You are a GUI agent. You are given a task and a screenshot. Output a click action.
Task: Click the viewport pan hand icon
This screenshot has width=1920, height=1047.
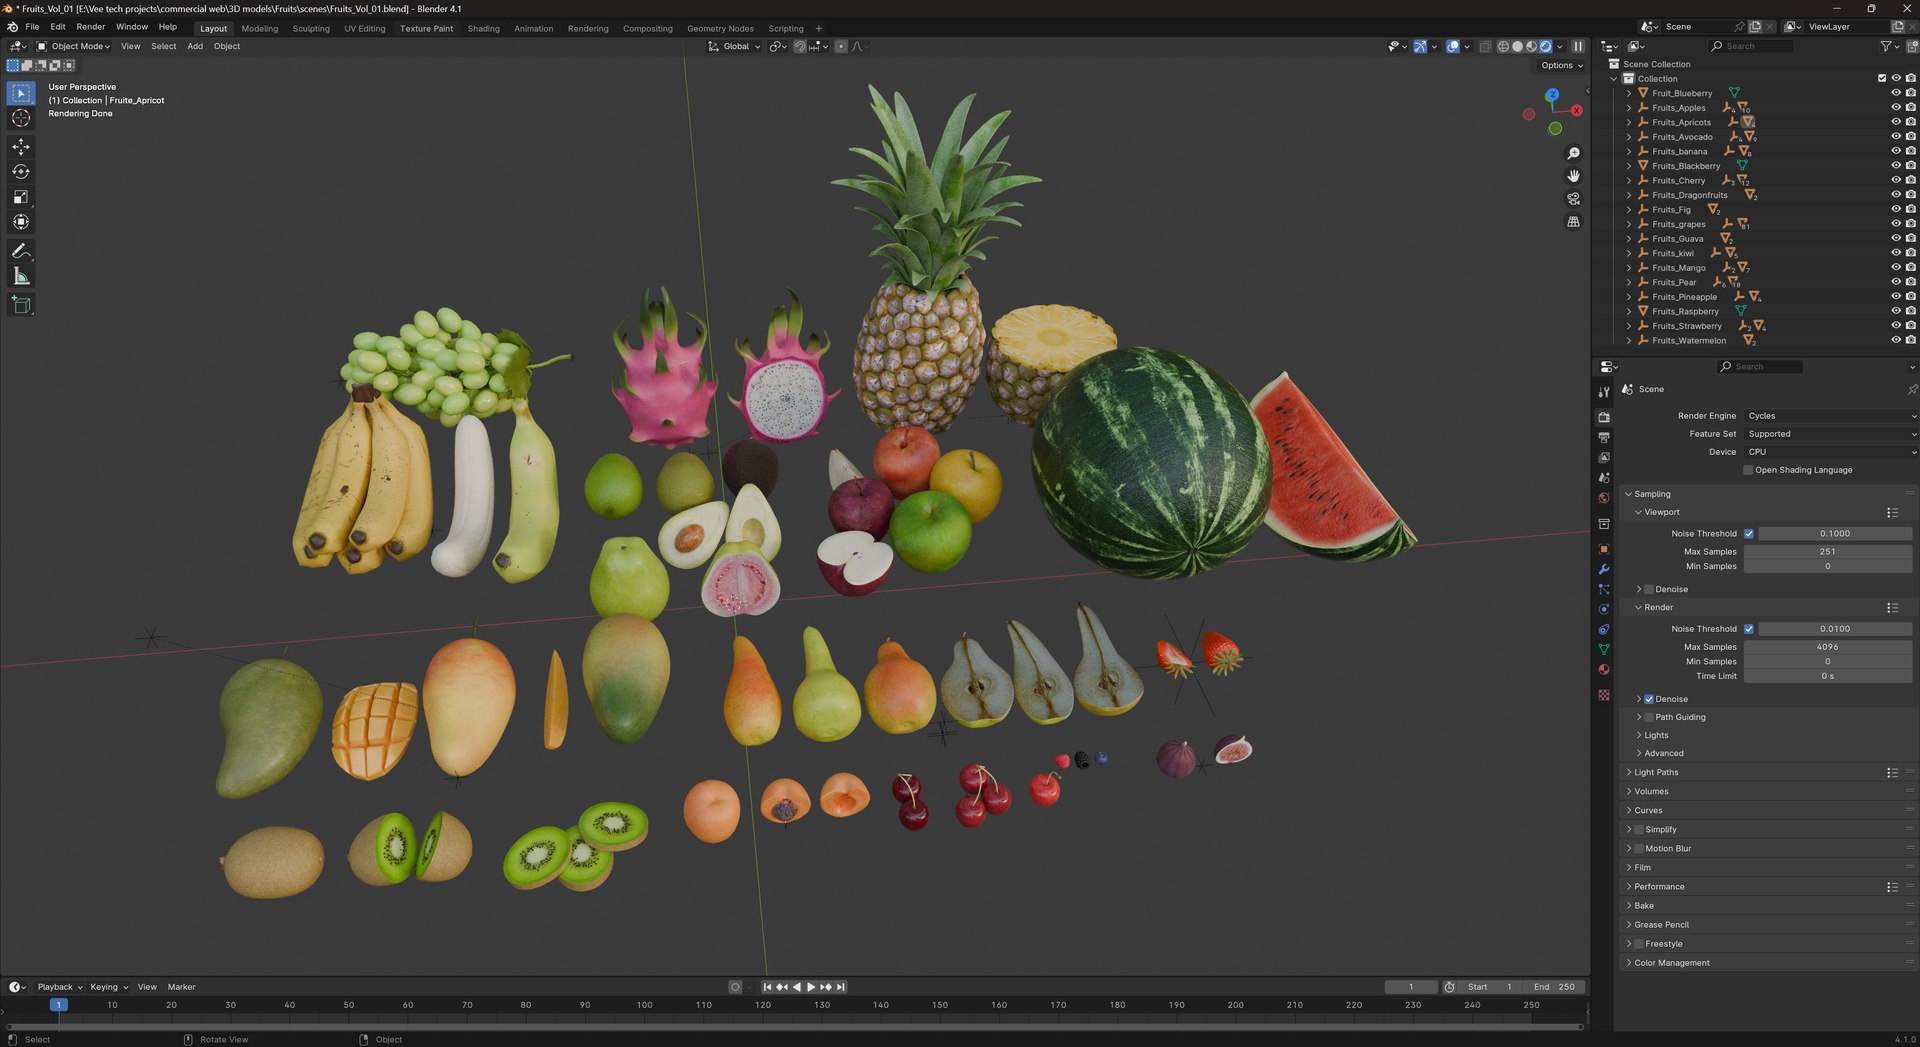tap(1573, 176)
